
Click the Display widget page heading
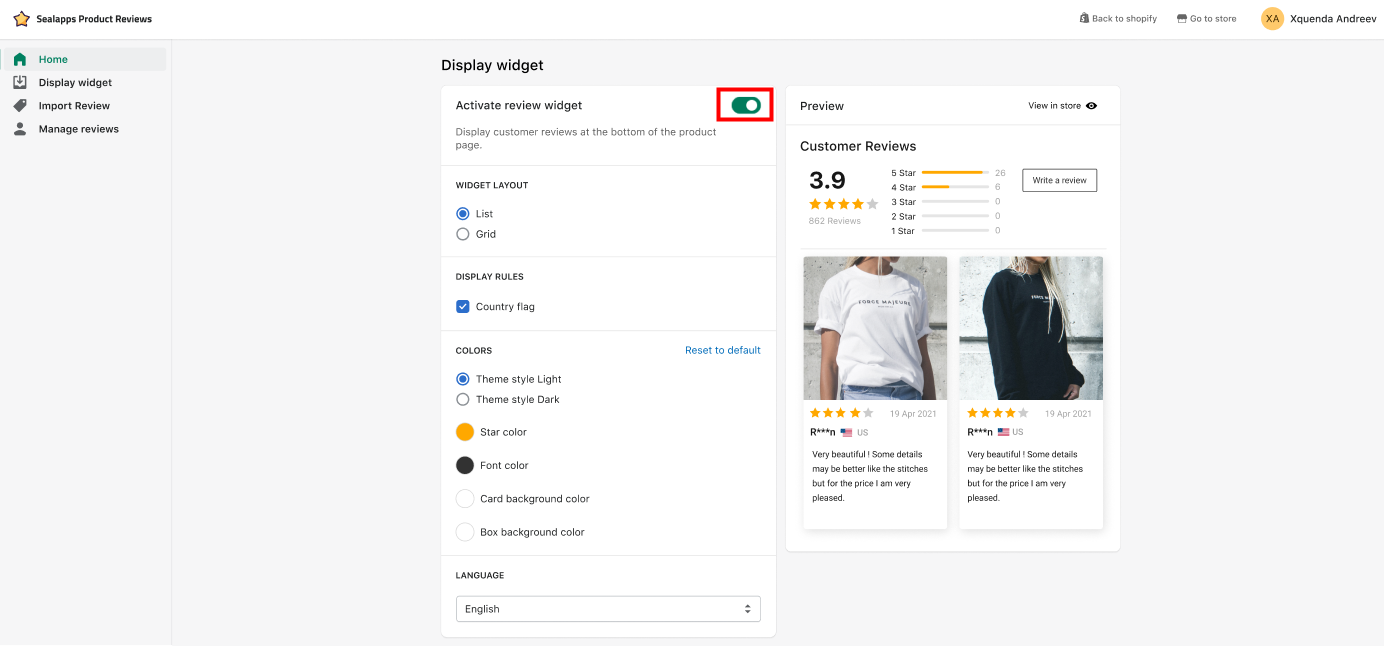(492, 65)
